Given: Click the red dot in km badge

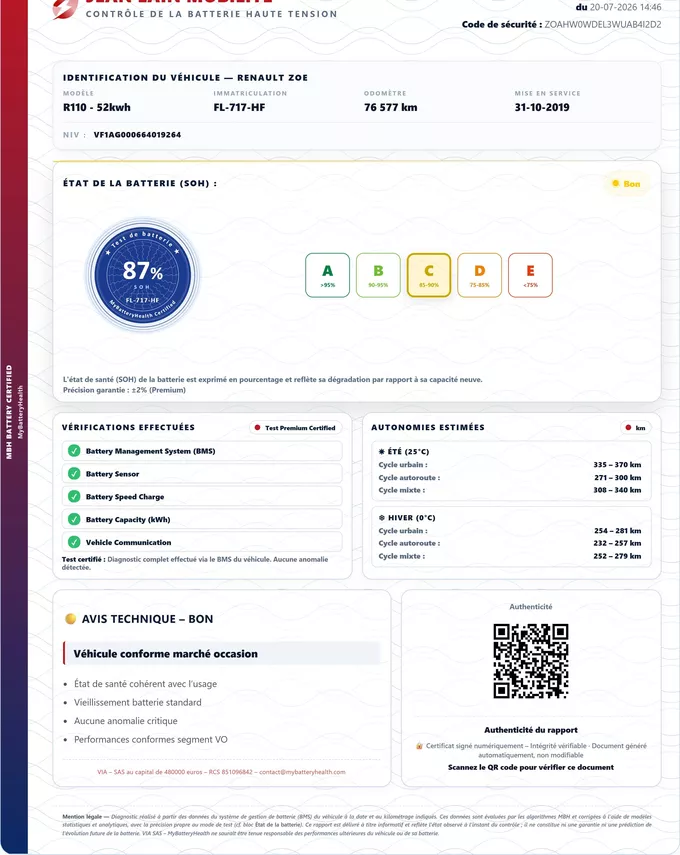Looking at the screenshot, I should [628, 428].
